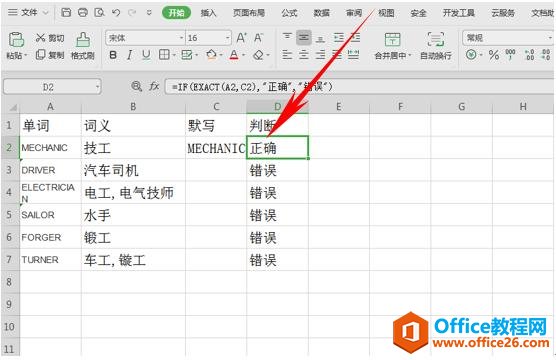Open the font size dropdown showing 16
Viewport: 556px width, 360px height.
[227, 38]
